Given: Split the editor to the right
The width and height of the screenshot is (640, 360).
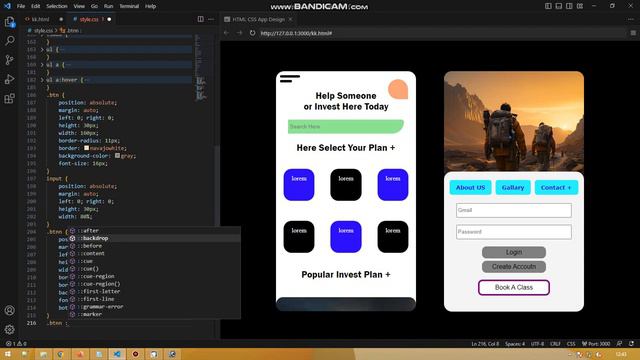Looking at the screenshot, I should tap(200, 19).
